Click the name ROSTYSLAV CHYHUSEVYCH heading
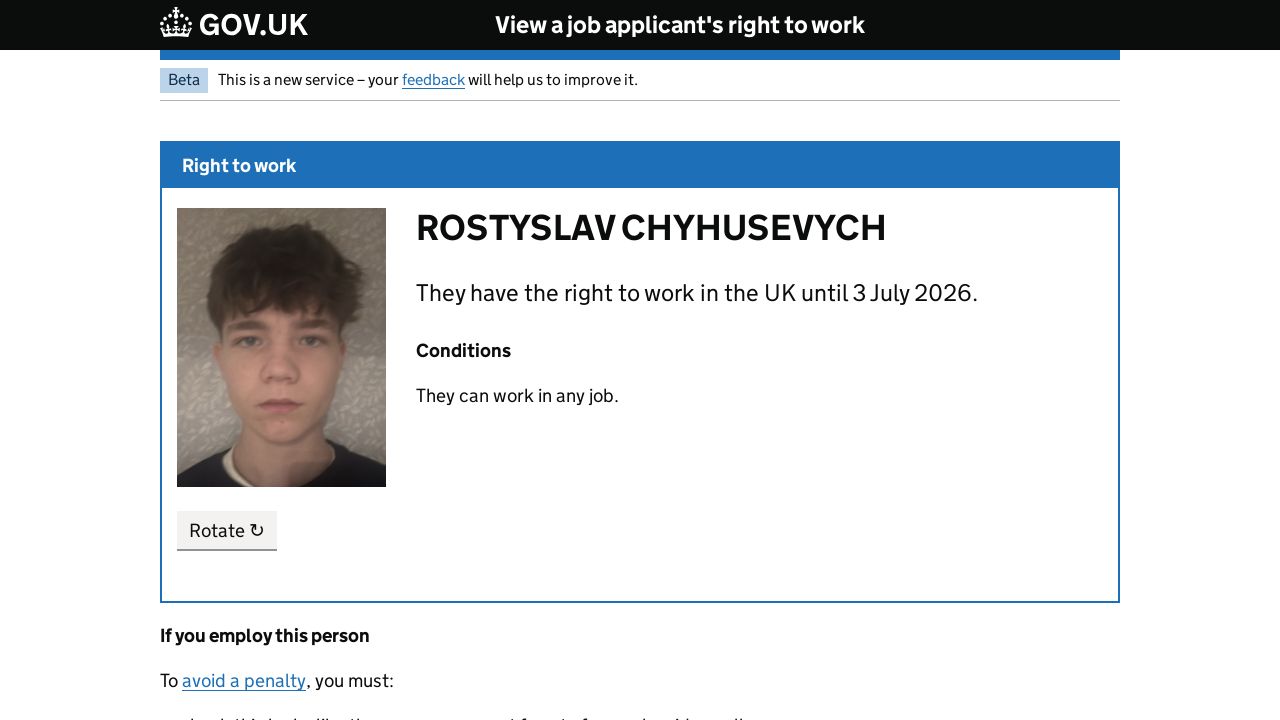Viewport: 1280px width, 720px height. click(x=650, y=228)
